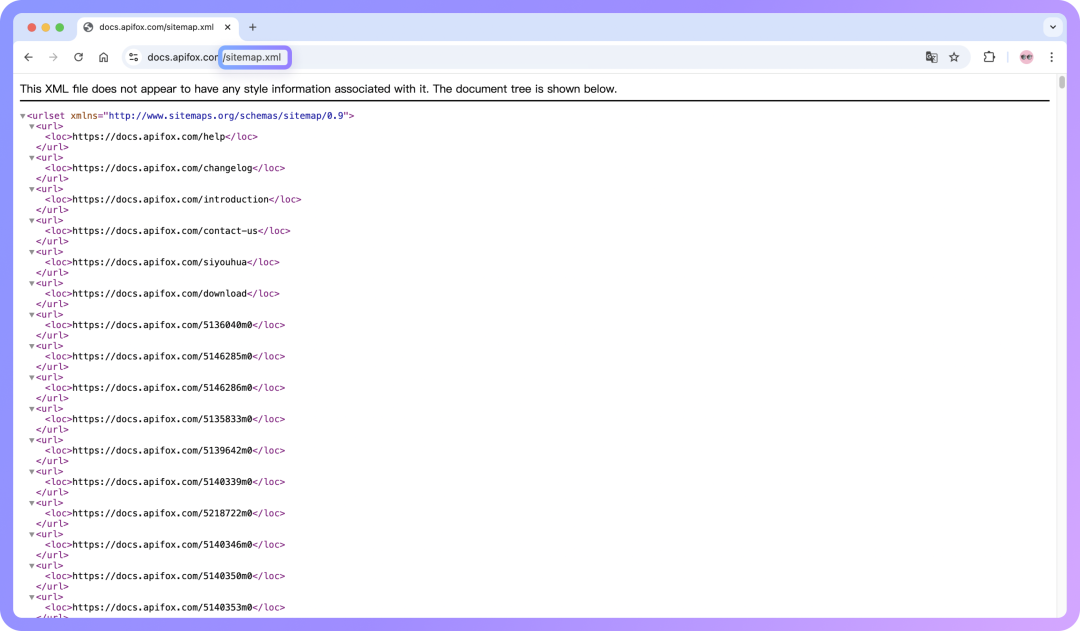This screenshot has width=1080, height=631.
Task: Collapse the url node containing 5140339m0
Action: tap(32, 471)
